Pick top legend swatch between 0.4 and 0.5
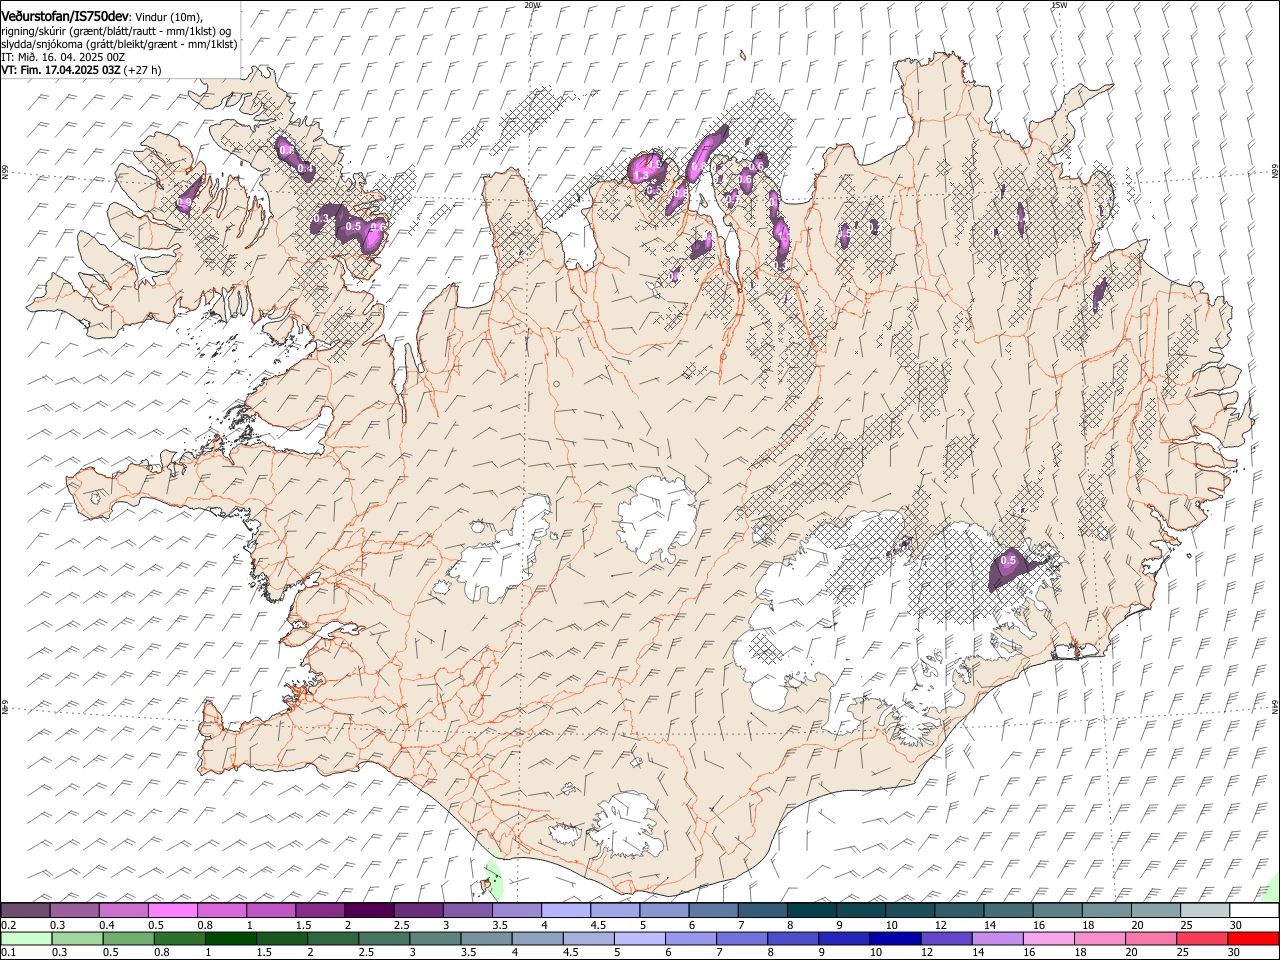Viewport: 1280px width, 960px height. coord(123,910)
